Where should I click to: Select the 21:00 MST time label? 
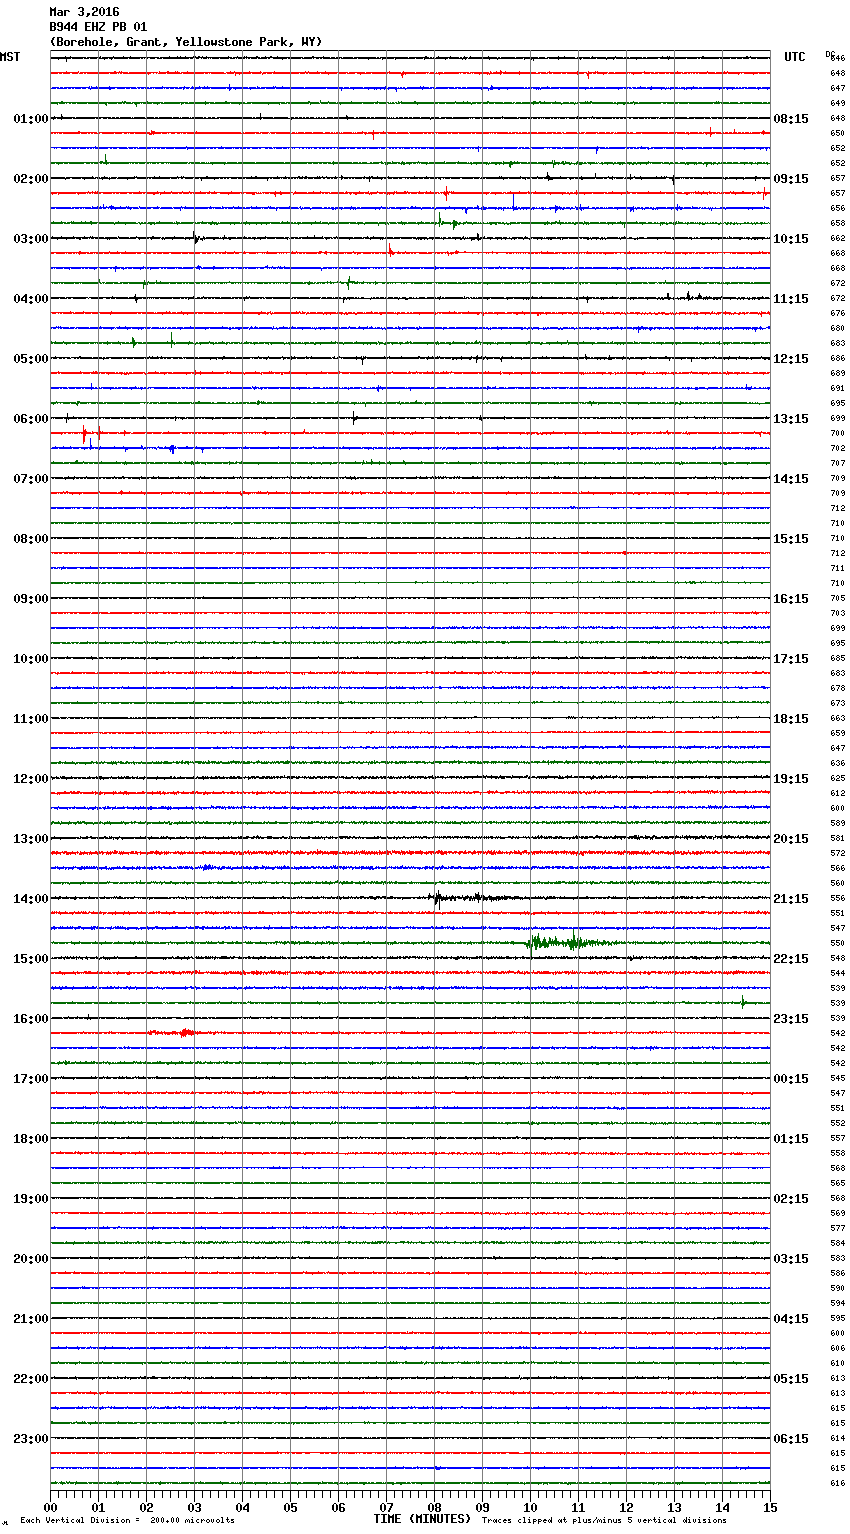[x=31, y=1319]
